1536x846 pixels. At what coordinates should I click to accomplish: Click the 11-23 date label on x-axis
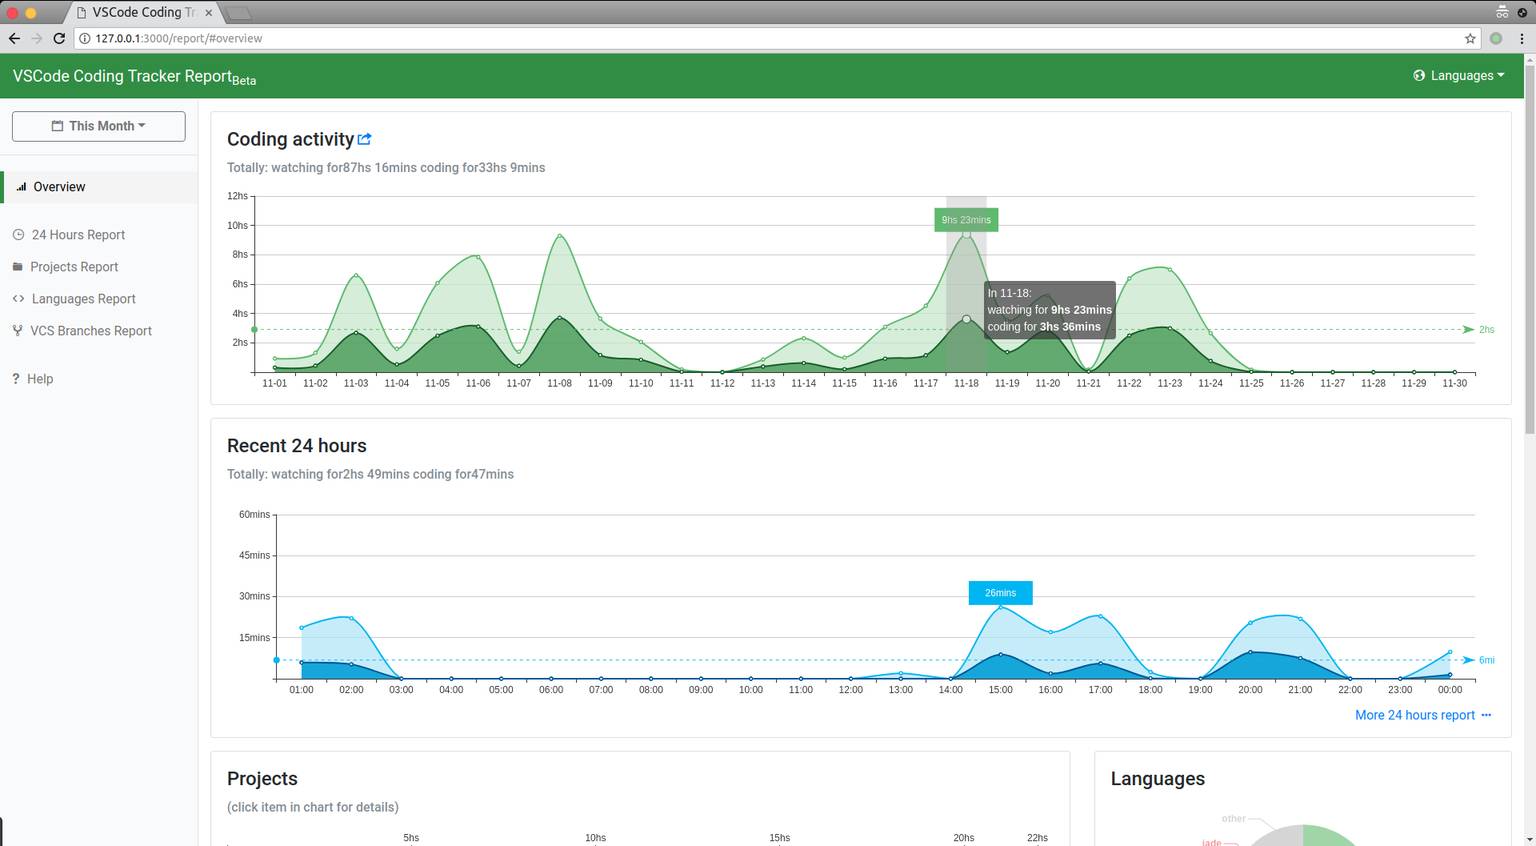tap(1169, 383)
